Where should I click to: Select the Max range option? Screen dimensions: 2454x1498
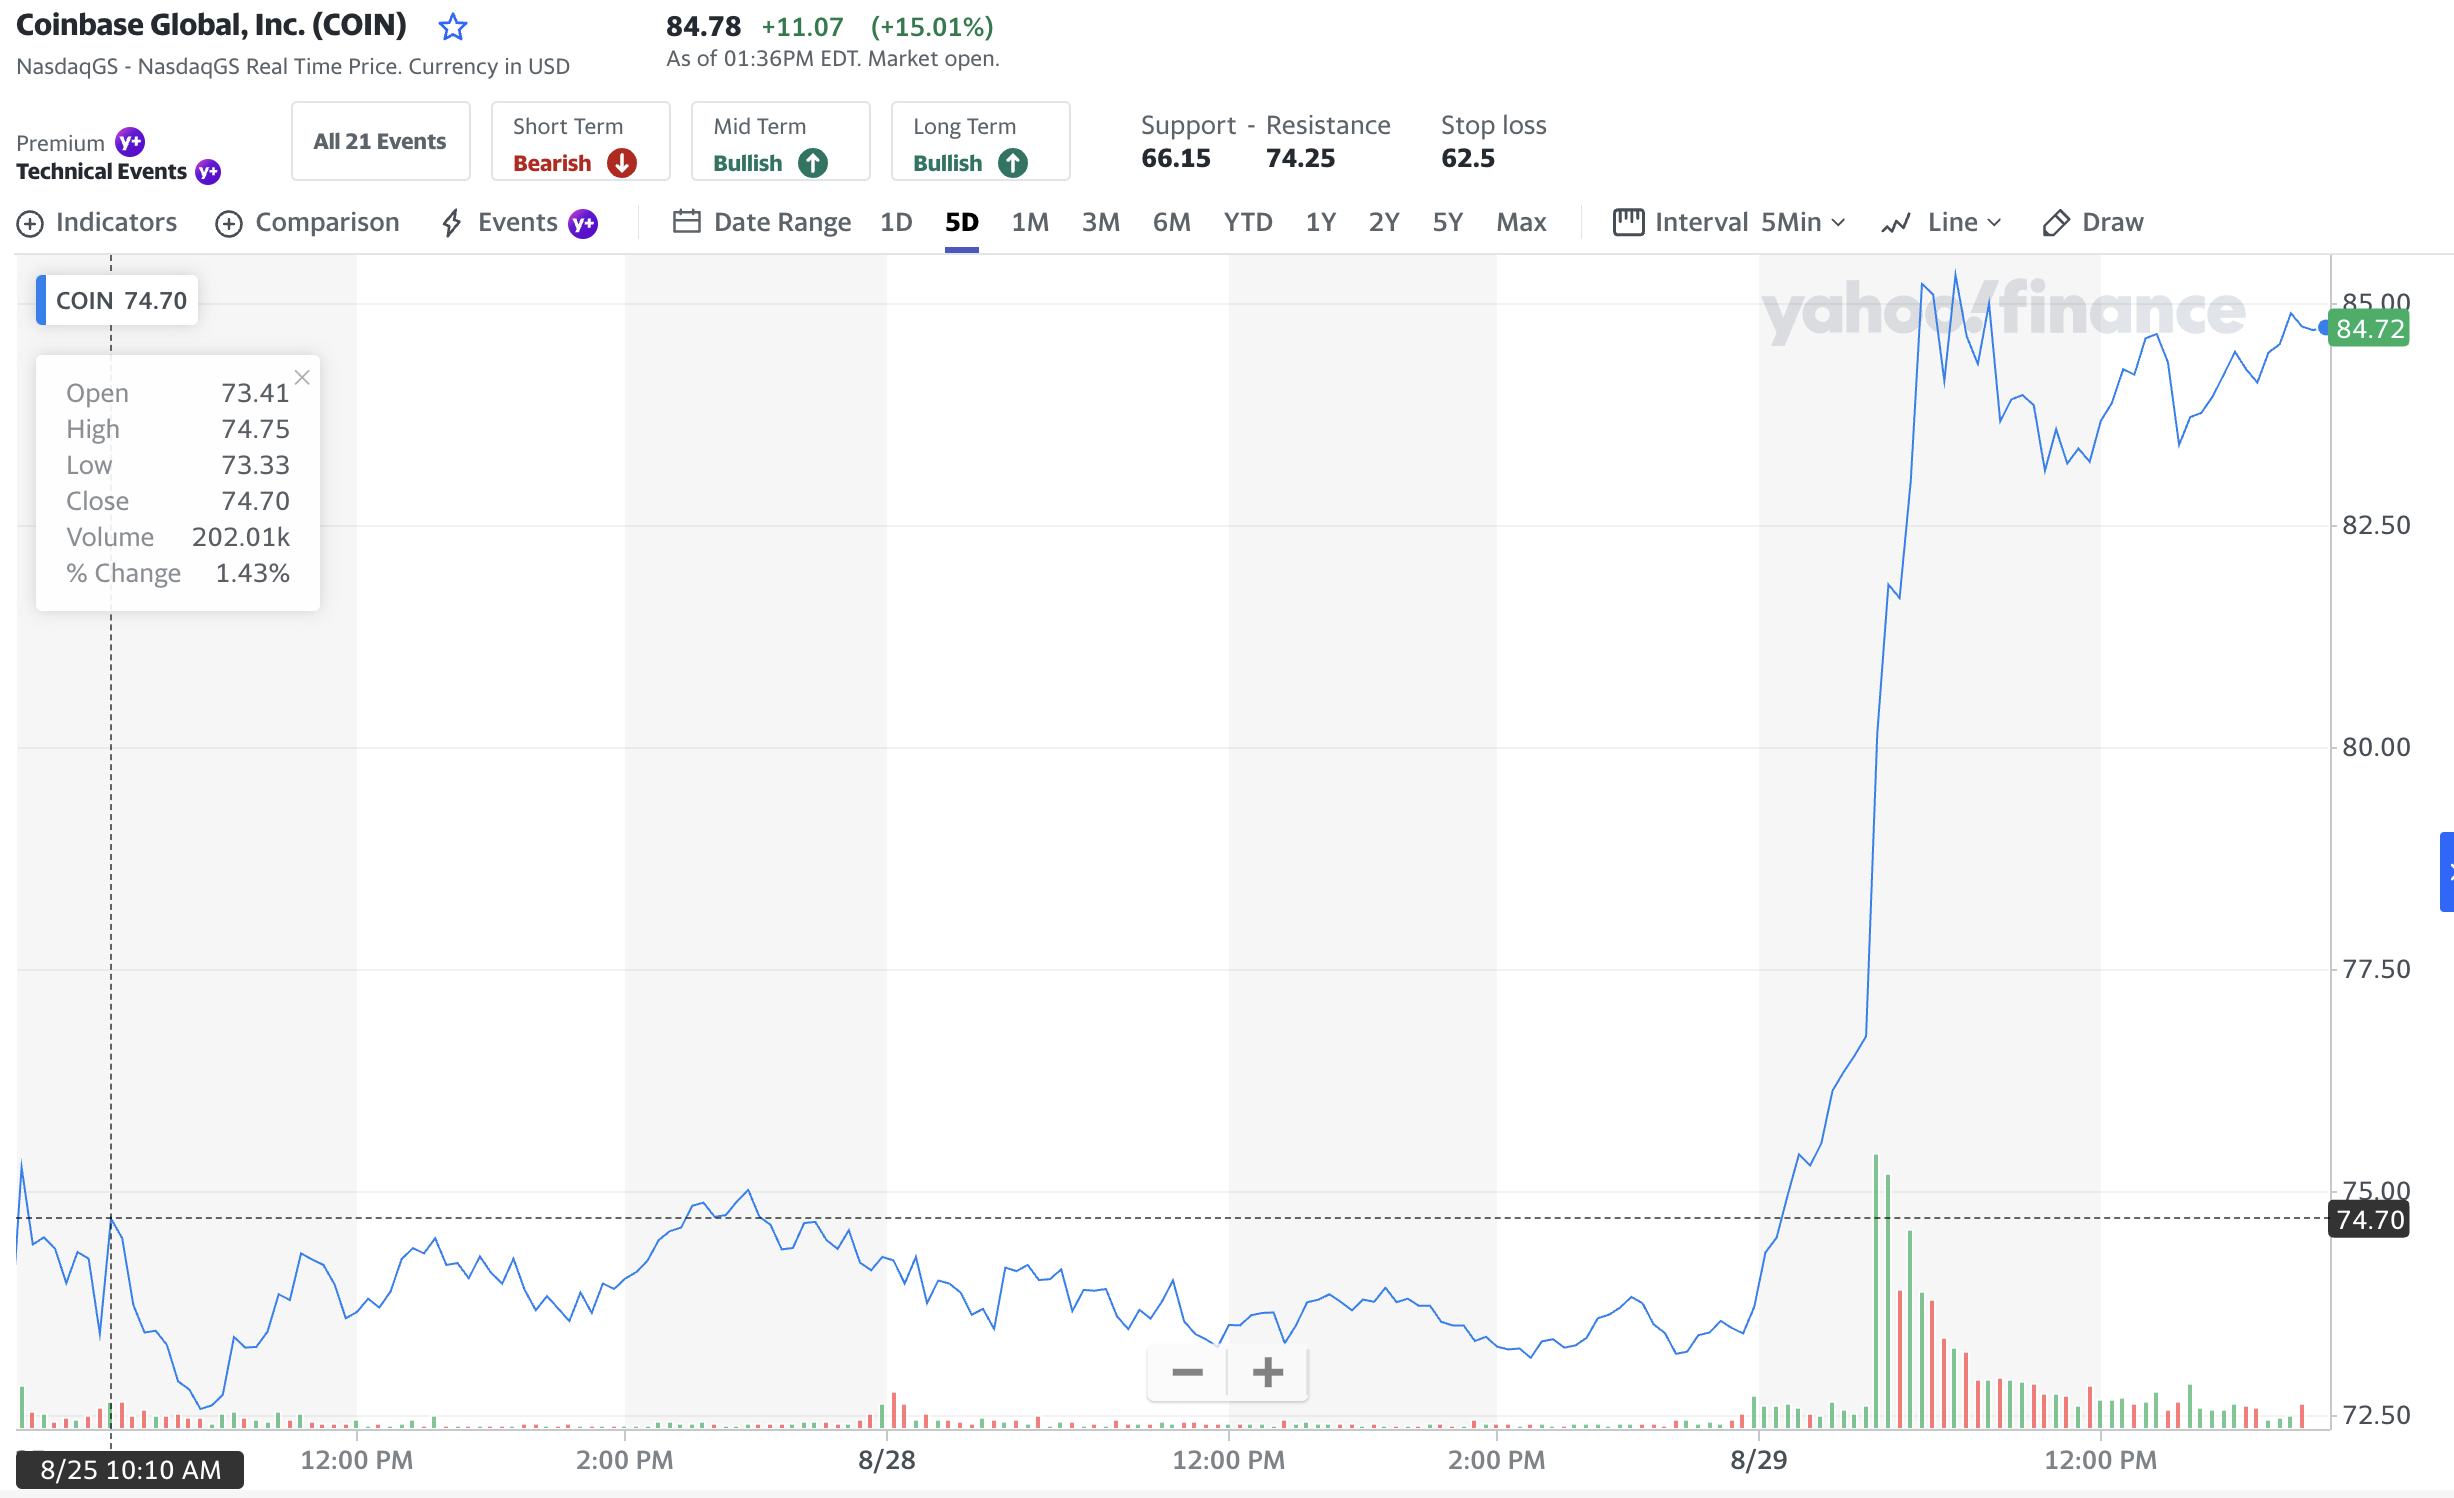click(1520, 222)
